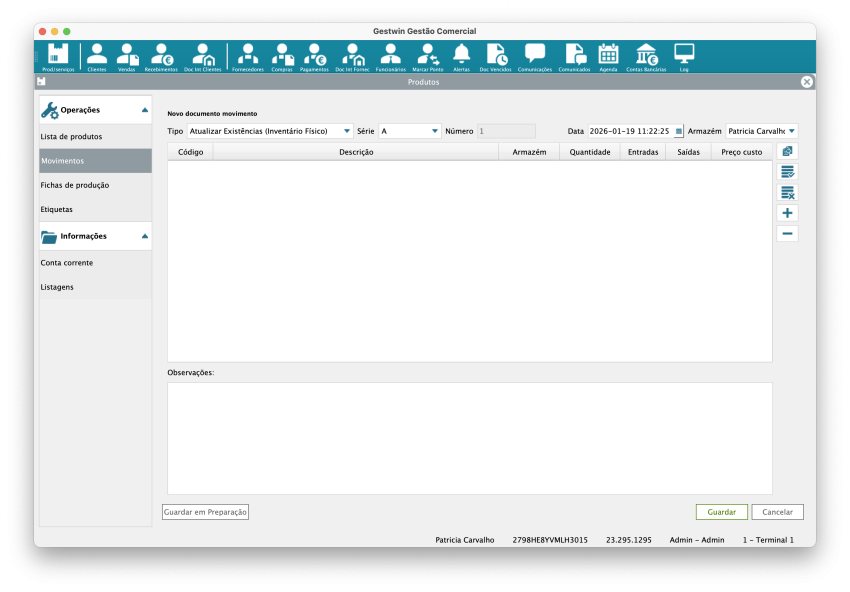
Task: Open Alertas bell icon
Action: (461, 56)
